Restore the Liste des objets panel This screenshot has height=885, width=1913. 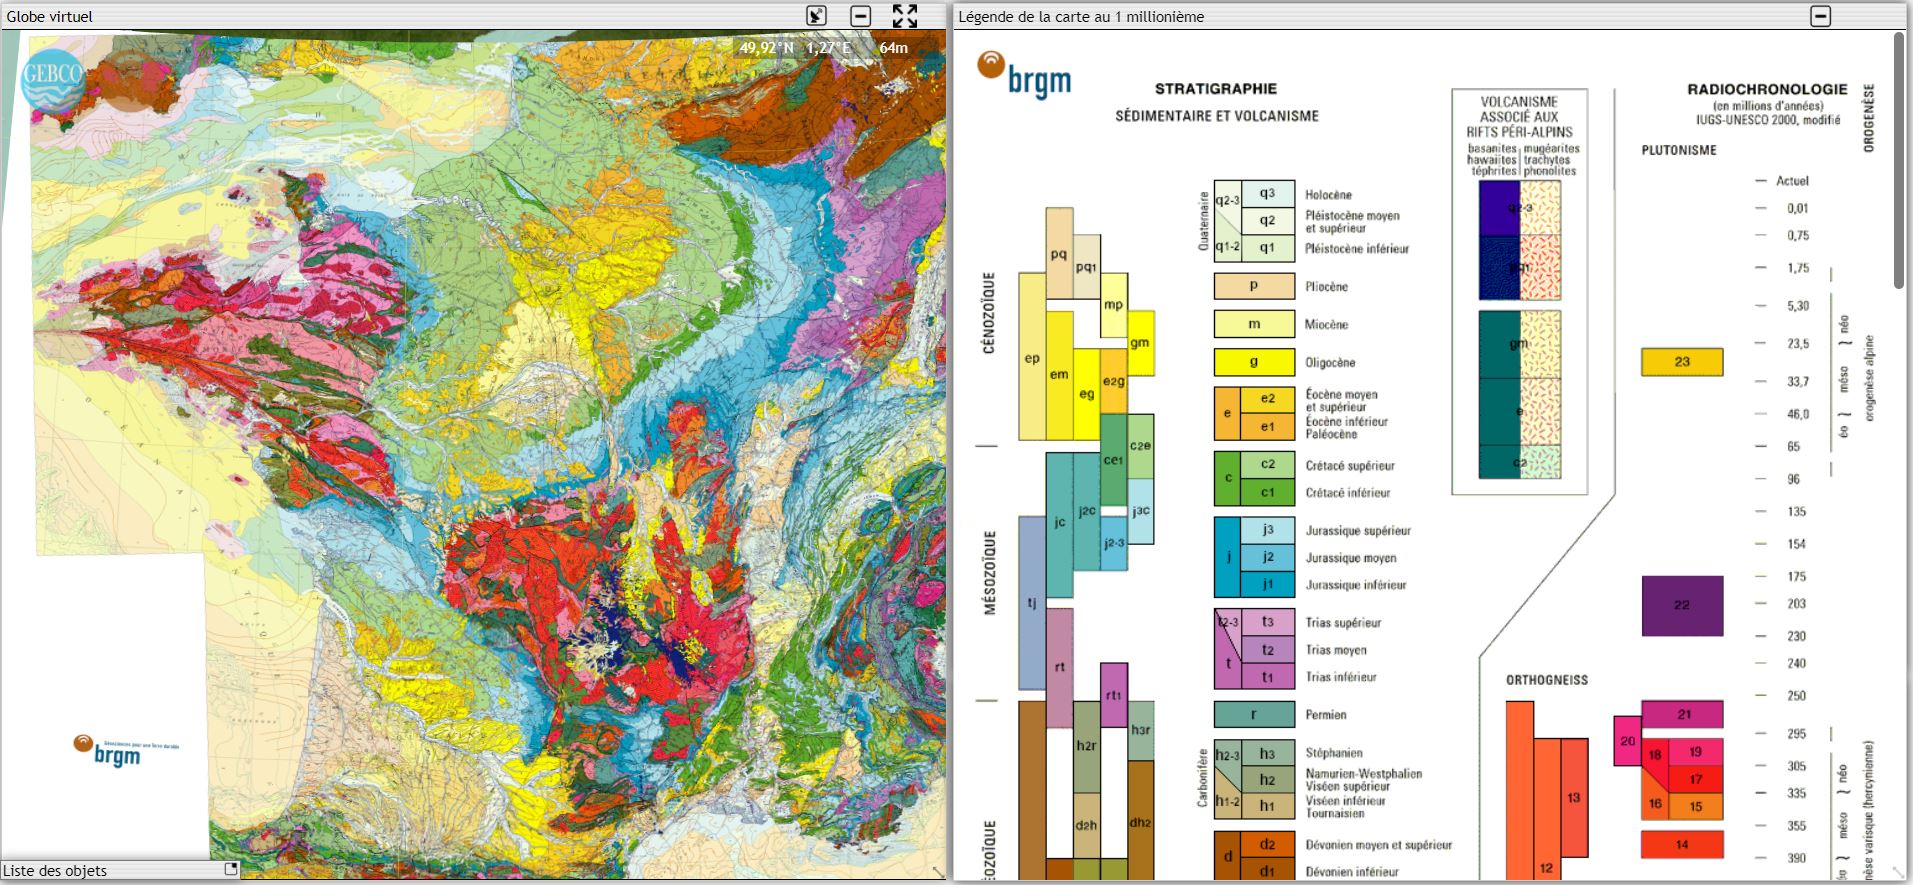(x=231, y=869)
